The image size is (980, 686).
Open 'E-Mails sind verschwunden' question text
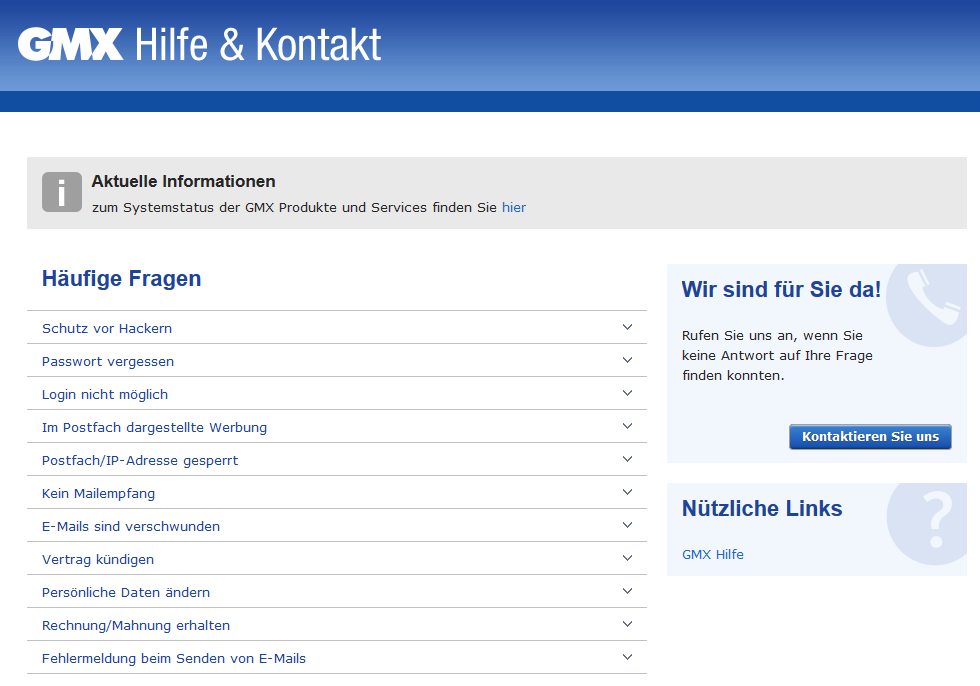131,527
